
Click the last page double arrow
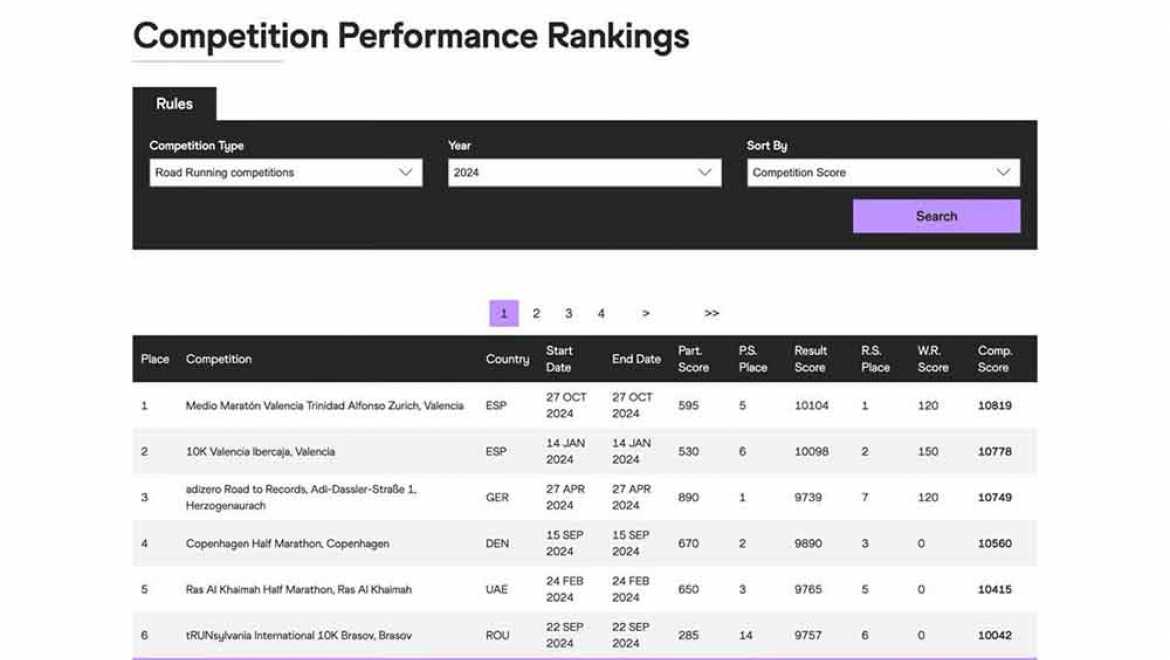(x=711, y=313)
